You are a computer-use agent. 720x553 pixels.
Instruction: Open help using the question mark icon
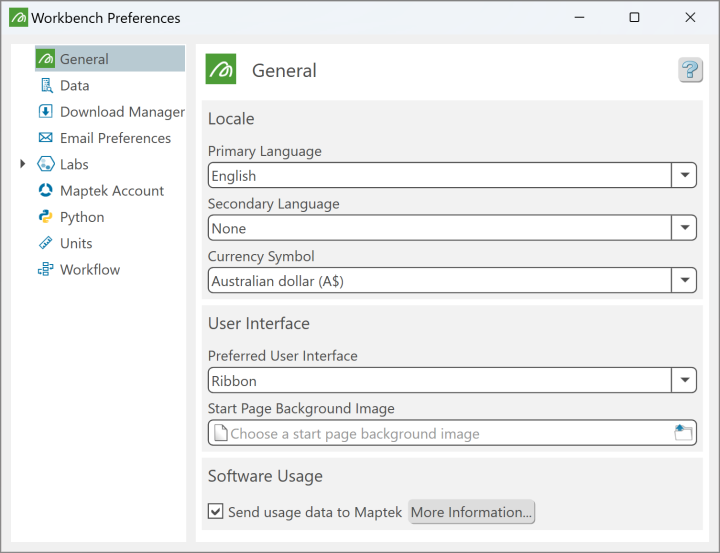[x=690, y=70]
